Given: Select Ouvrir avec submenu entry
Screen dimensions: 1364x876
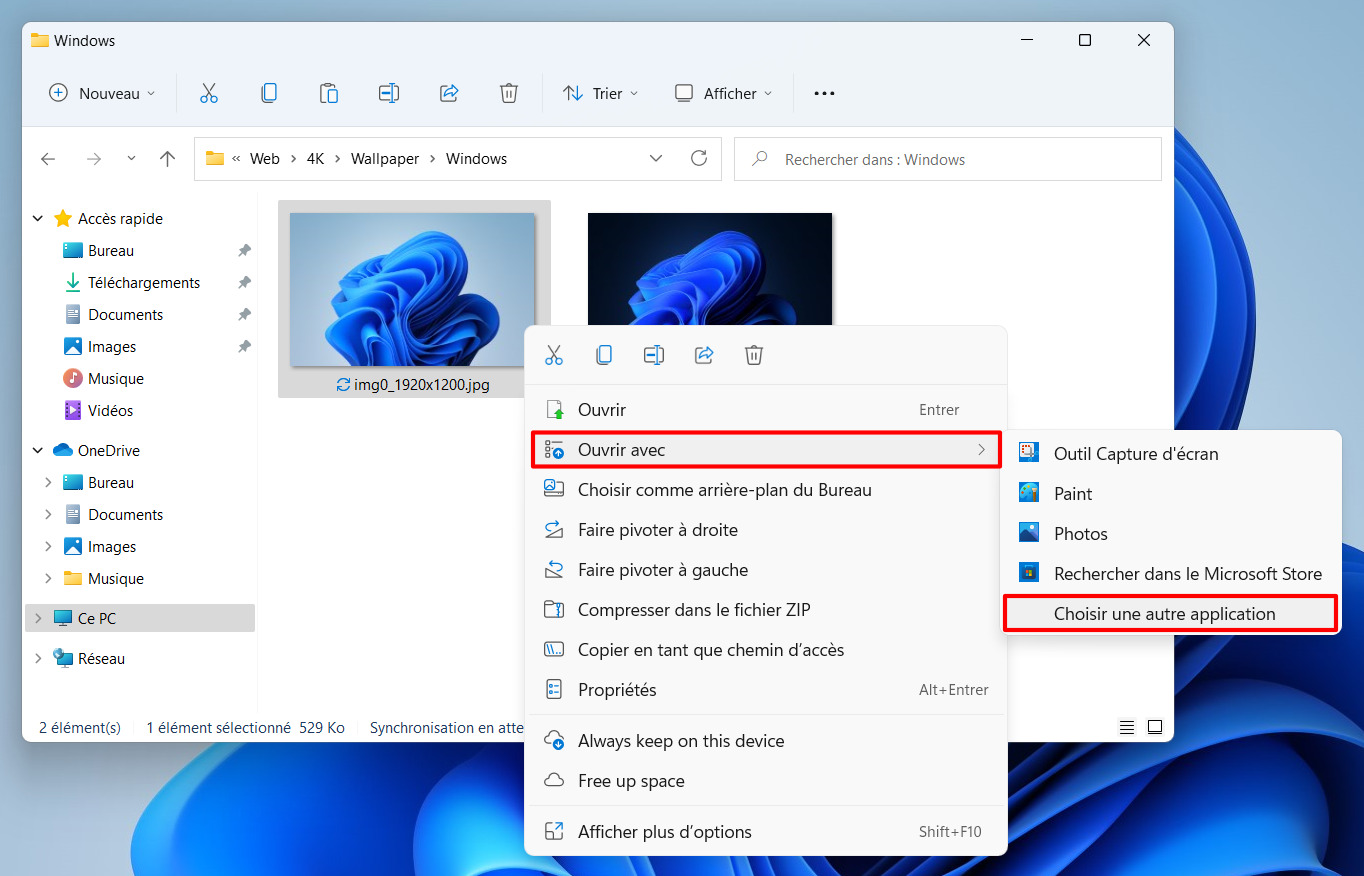Looking at the screenshot, I should click(x=766, y=450).
